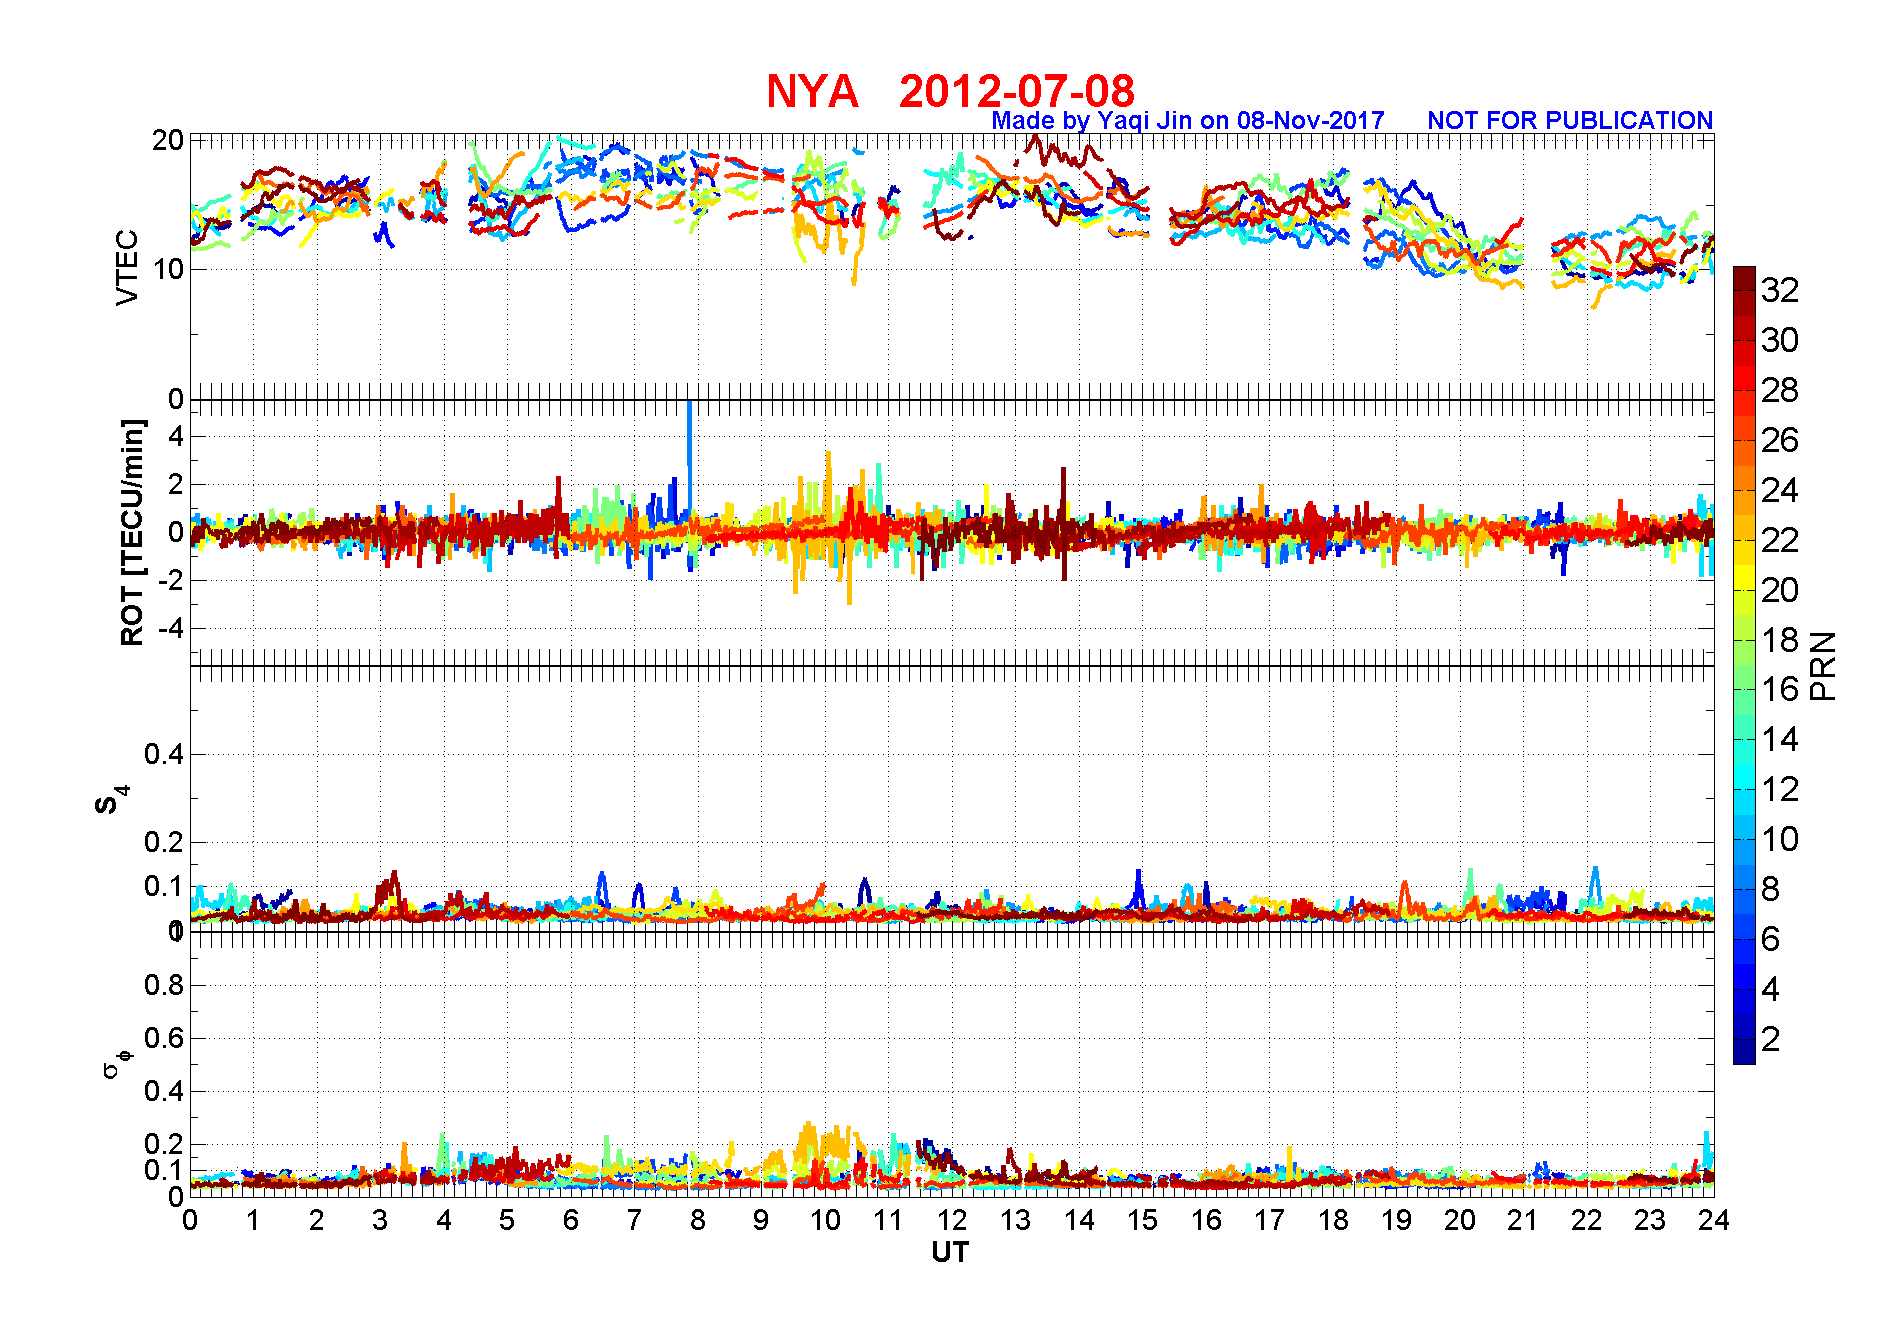Screen dimensions: 1904x1330
Task: Click the yellow section of the PRN colorbar
Action: point(1744,577)
